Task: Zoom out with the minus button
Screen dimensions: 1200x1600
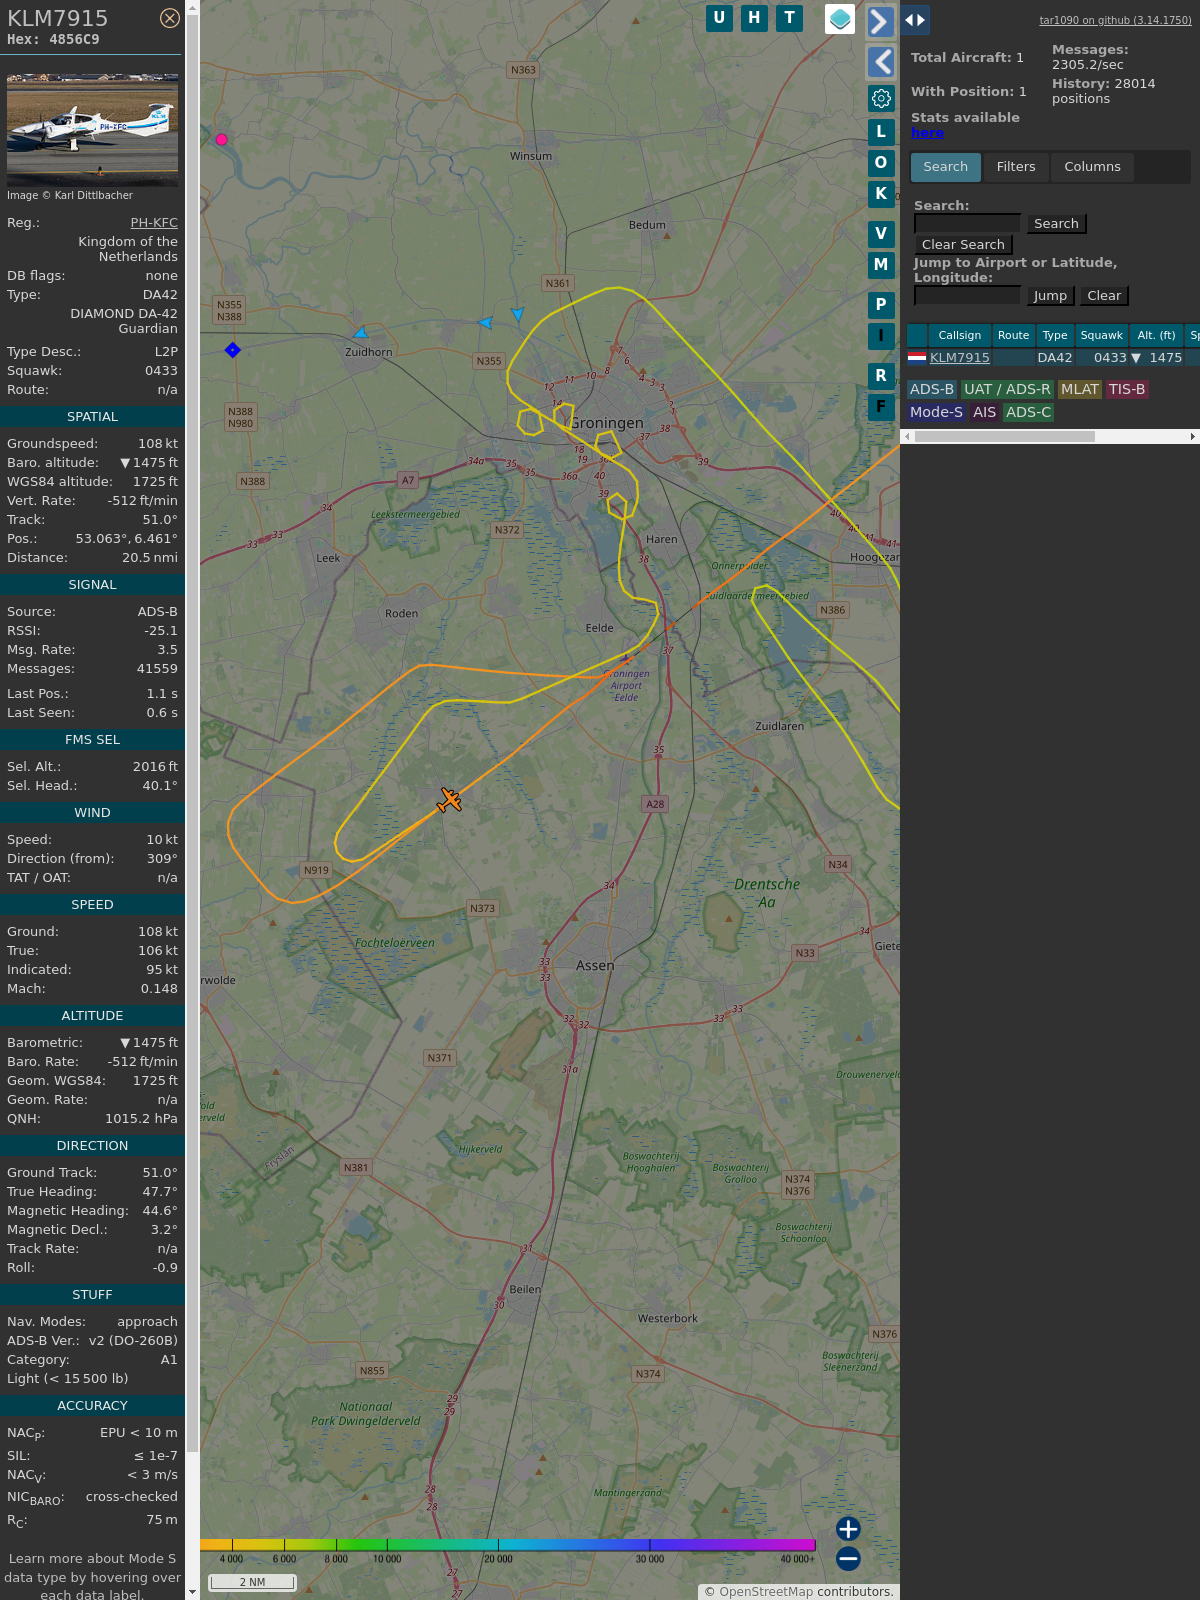Action: [848, 1558]
